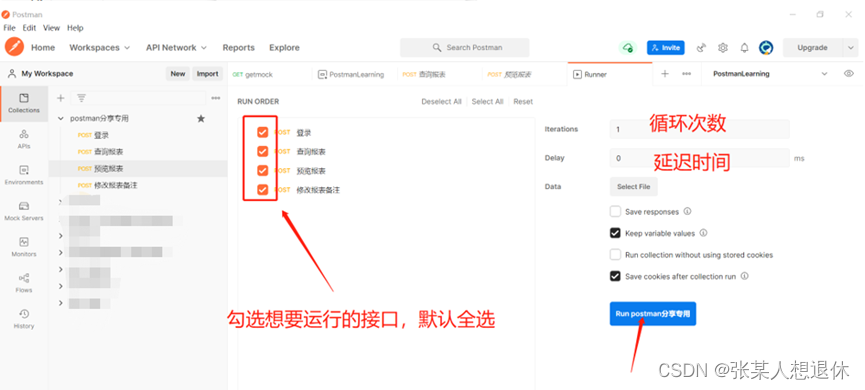
Task: Click the New button in workspace
Action: [x=178, y=74]
